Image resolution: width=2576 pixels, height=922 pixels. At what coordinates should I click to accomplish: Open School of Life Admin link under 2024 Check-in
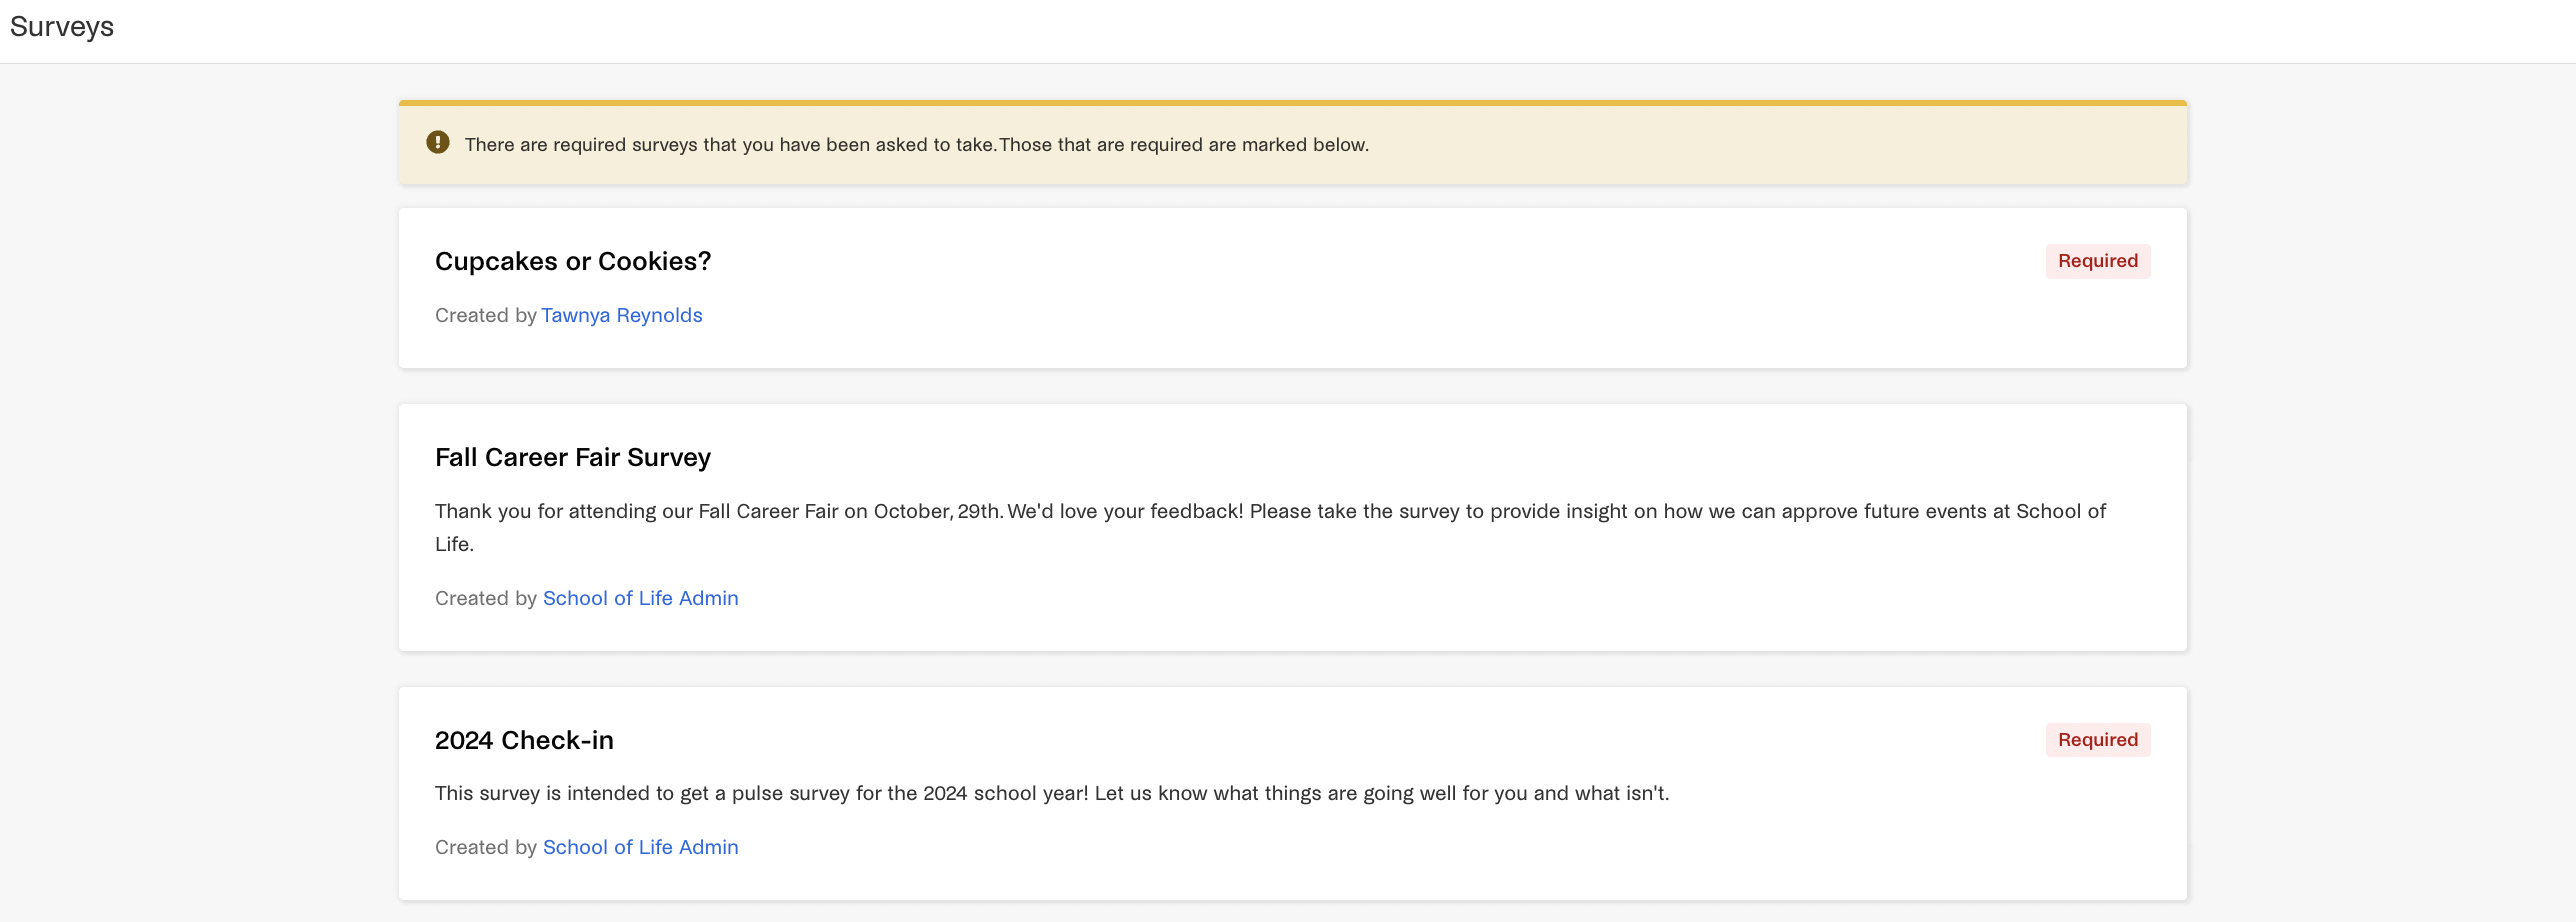tap(641, 847)
